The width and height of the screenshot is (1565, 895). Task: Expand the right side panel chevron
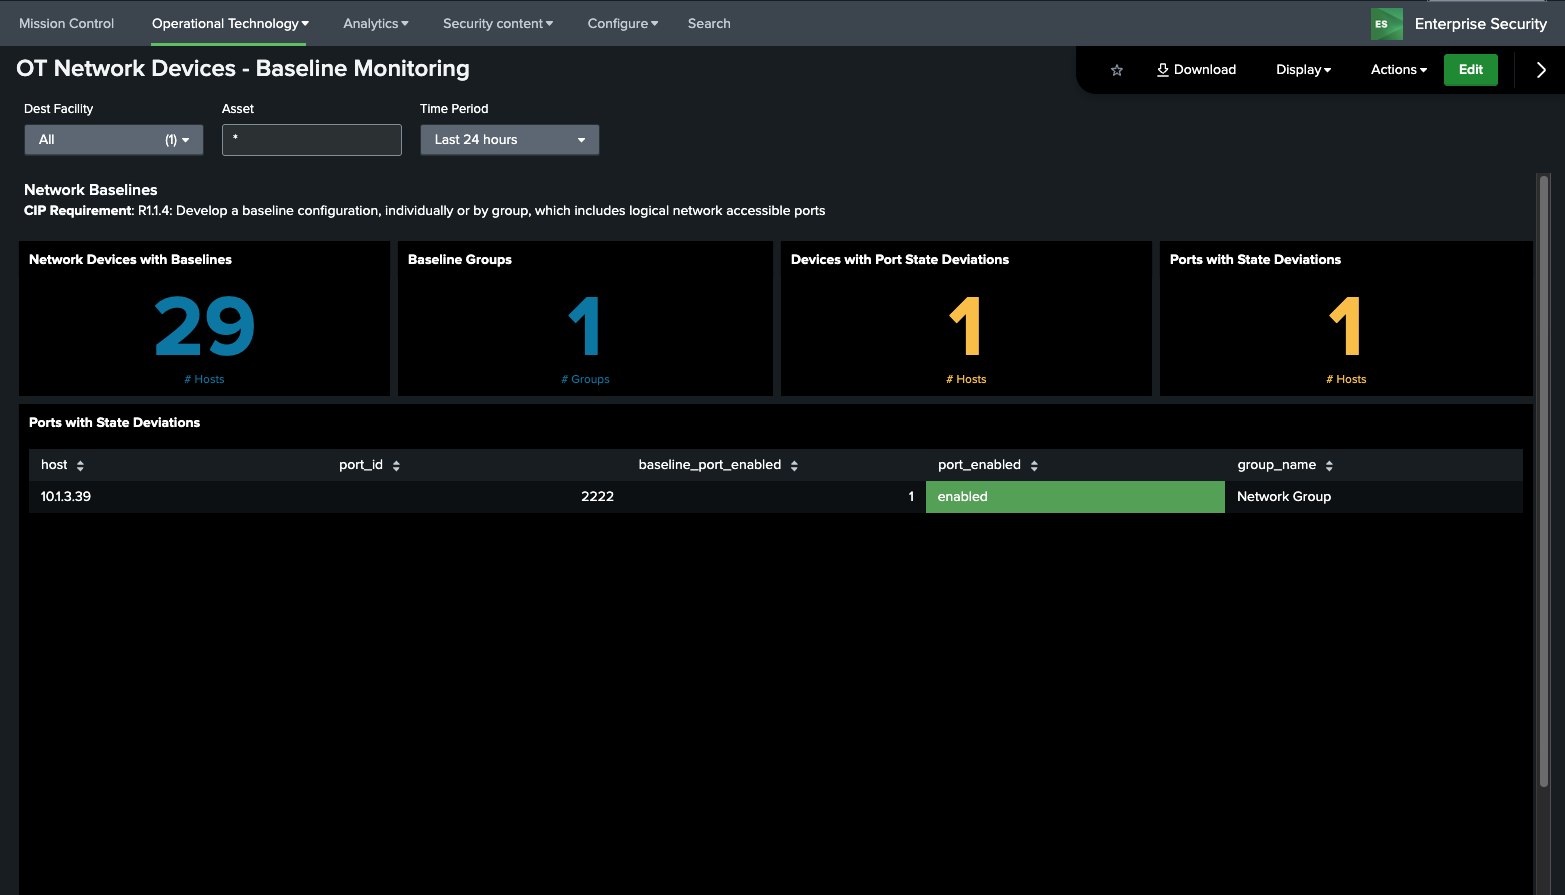[x=1540, y=70]
